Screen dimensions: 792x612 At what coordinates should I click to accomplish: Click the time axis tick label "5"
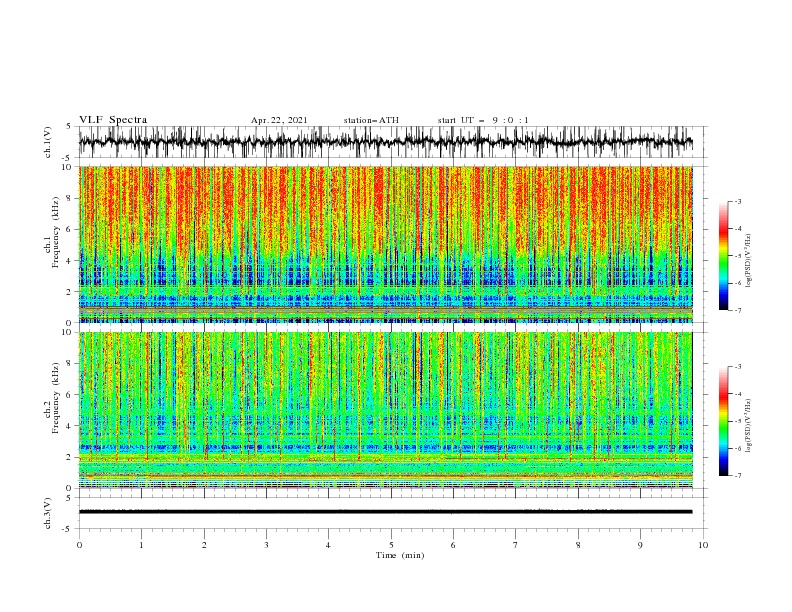(391, 545)
